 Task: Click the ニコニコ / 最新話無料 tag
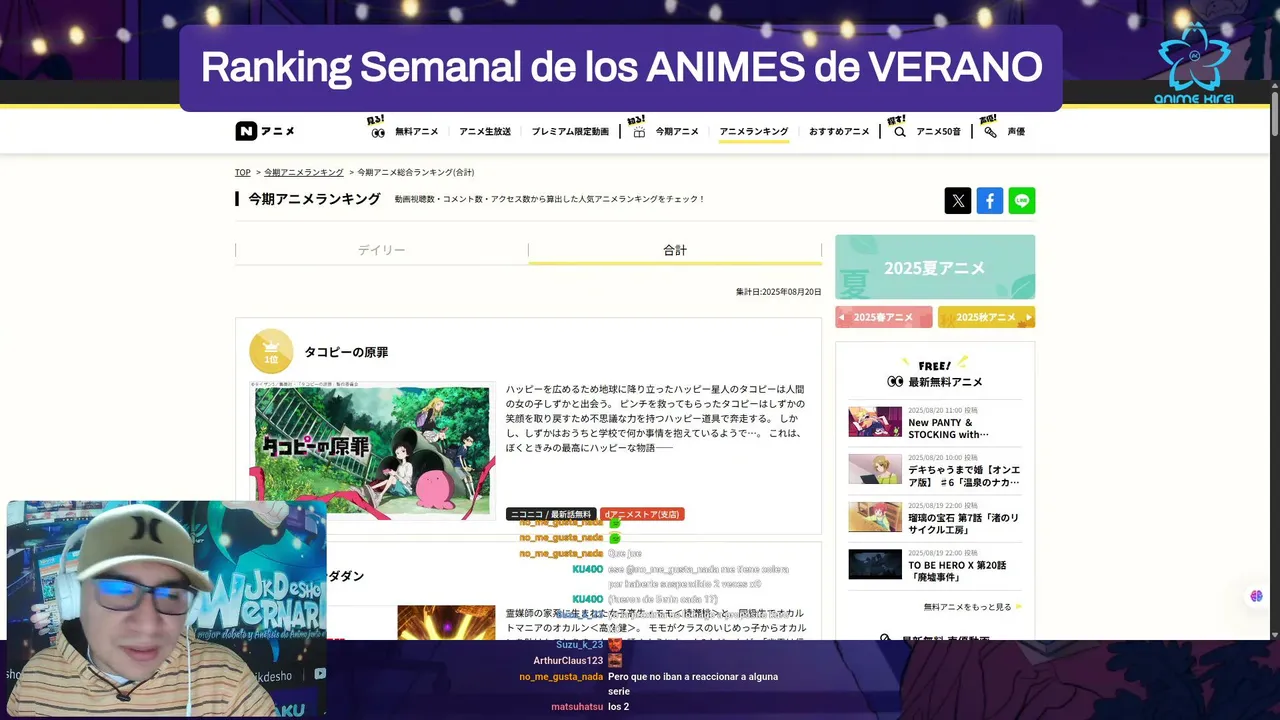(551, 514)
